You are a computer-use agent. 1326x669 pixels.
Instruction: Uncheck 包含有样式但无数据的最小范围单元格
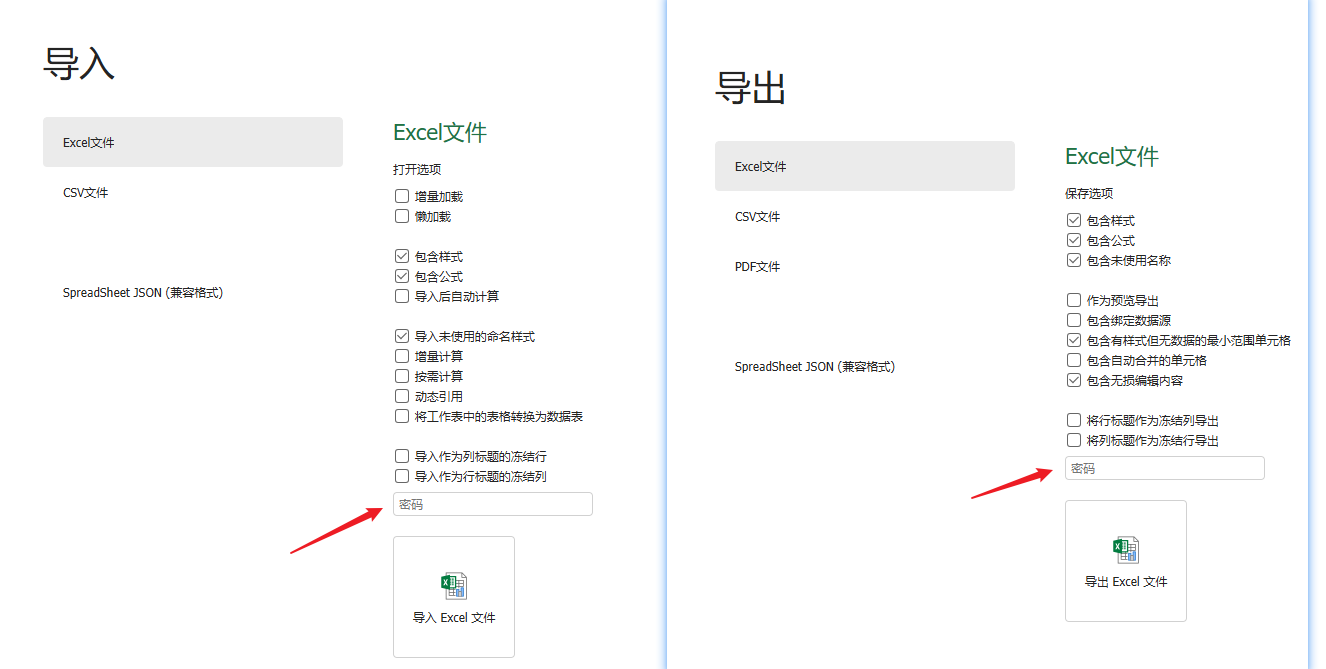pyautogui.click(x=1074, y=340)
